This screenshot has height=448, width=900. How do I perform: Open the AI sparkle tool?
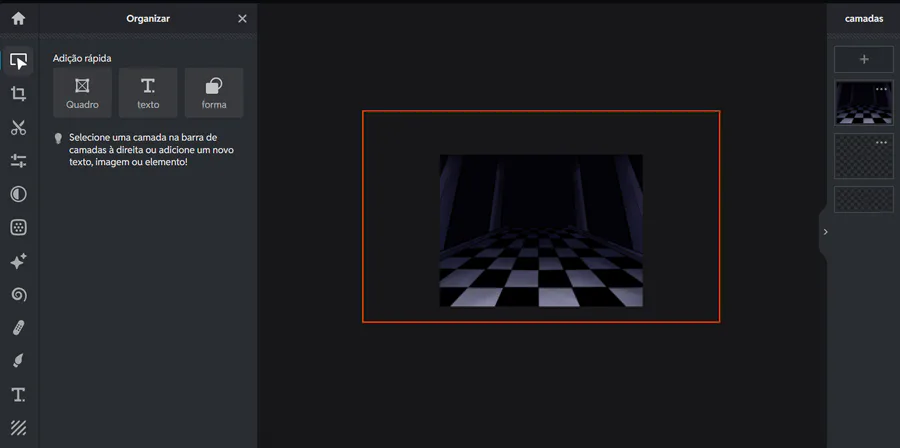[18, 261]
